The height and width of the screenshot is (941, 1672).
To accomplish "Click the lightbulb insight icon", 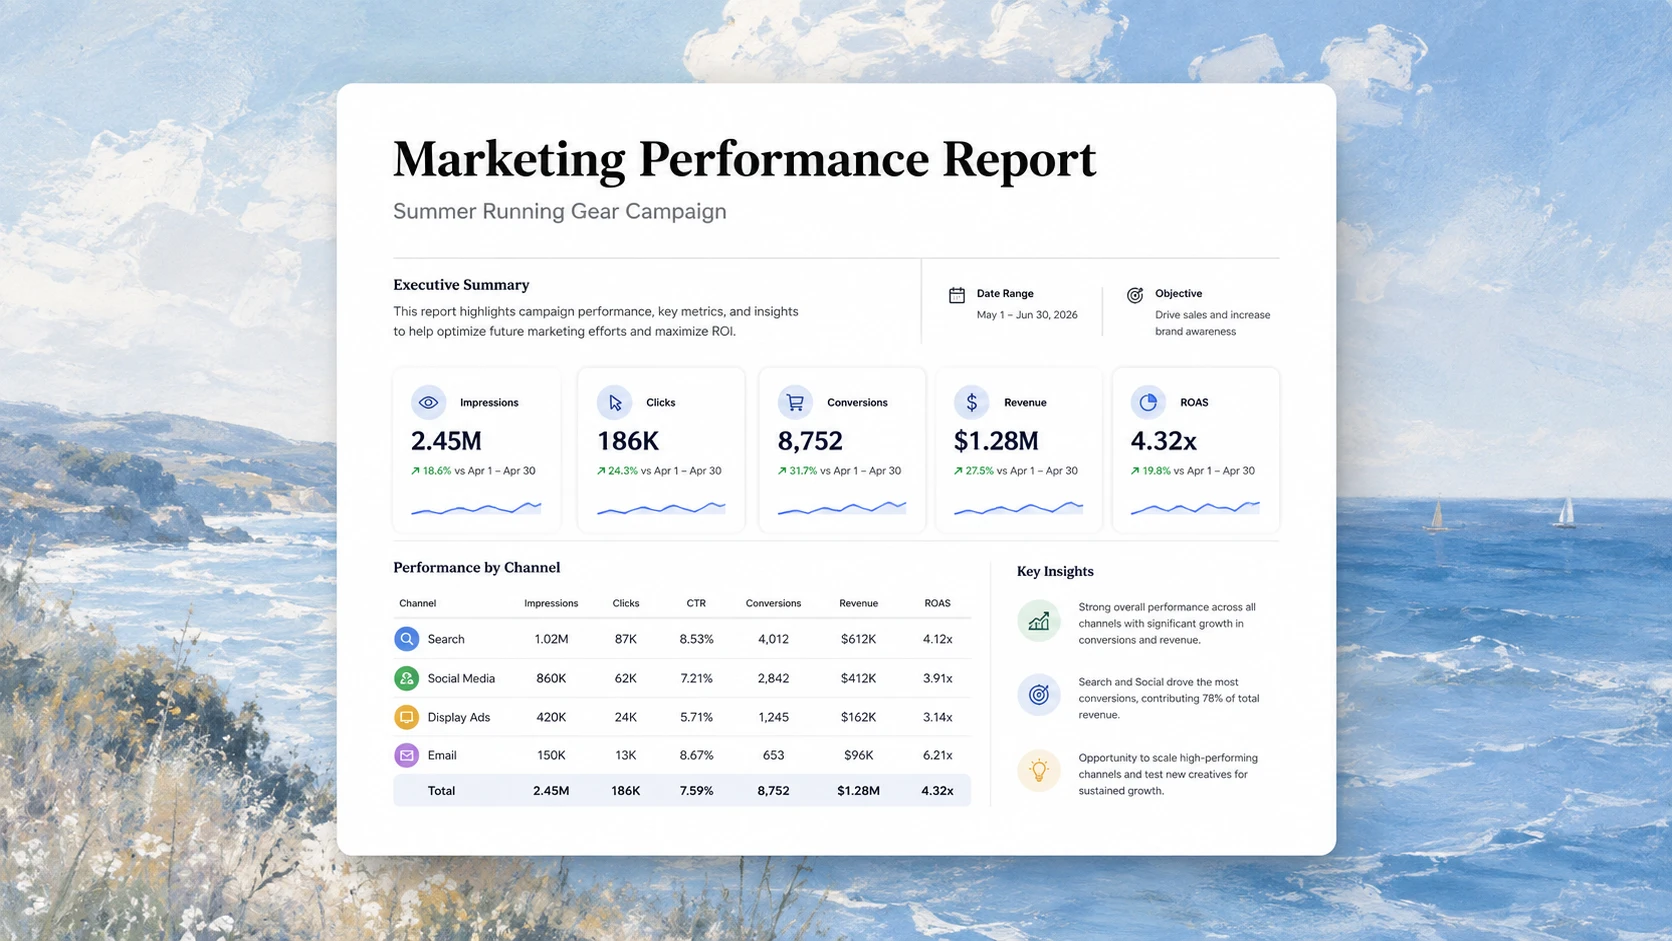I will [x=1039, y=771].
